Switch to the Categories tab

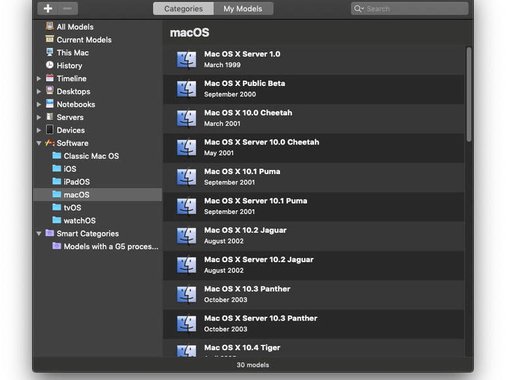pyautogui.click(x=183, y=9)
